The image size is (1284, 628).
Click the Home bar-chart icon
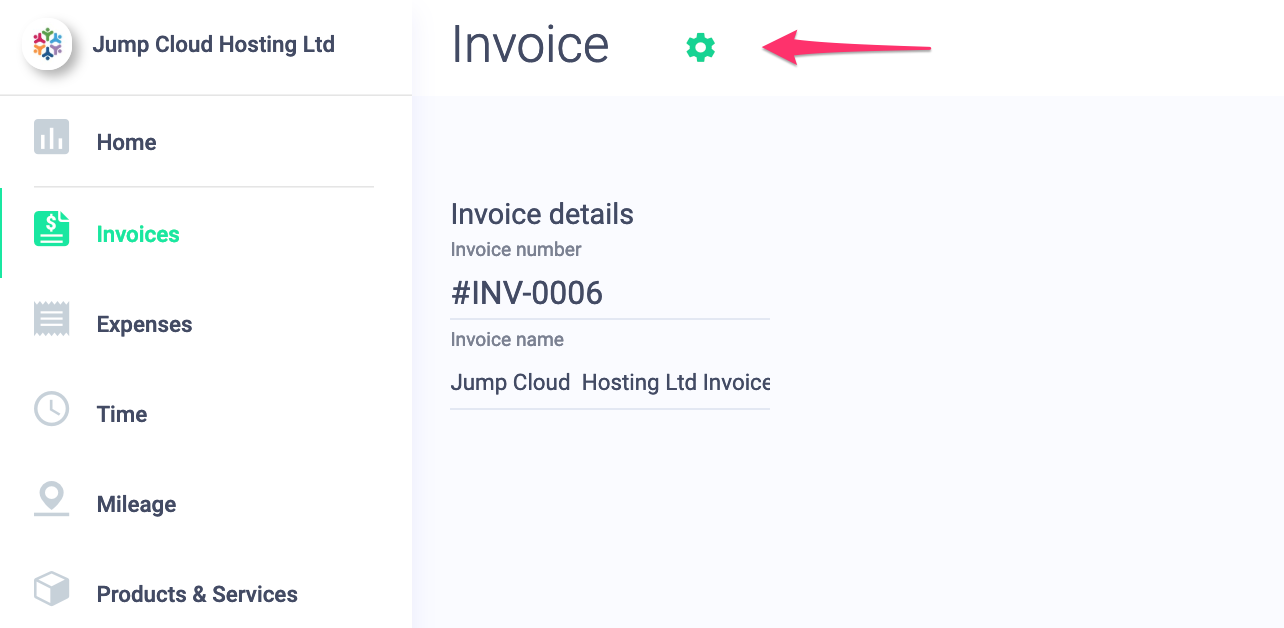pos(51,138)
